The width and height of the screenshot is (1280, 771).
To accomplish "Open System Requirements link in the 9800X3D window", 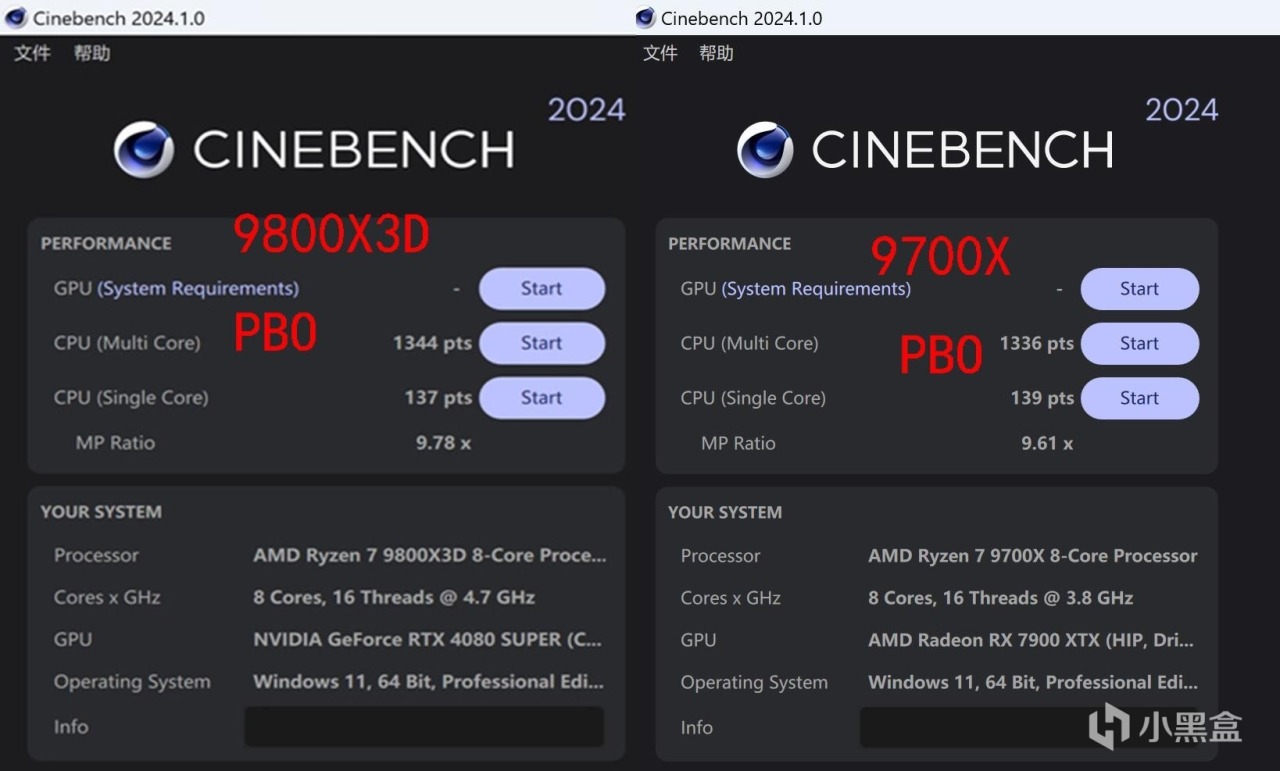I will (x=198, y=288).
